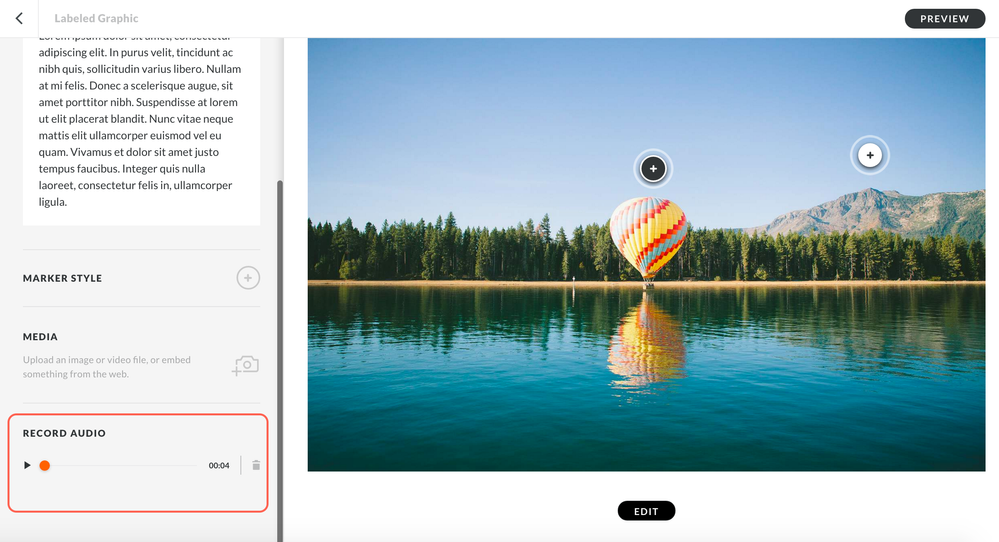
Task: Click the sidebar vertical scrollbar
Action: click(280, 360)
